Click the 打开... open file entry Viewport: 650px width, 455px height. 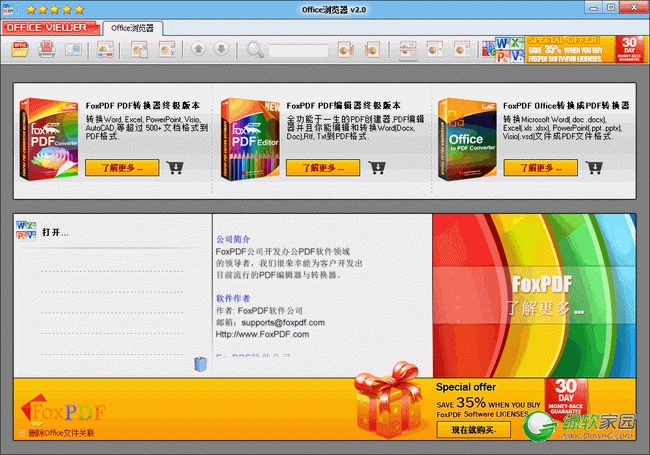(x=55, y=232)
